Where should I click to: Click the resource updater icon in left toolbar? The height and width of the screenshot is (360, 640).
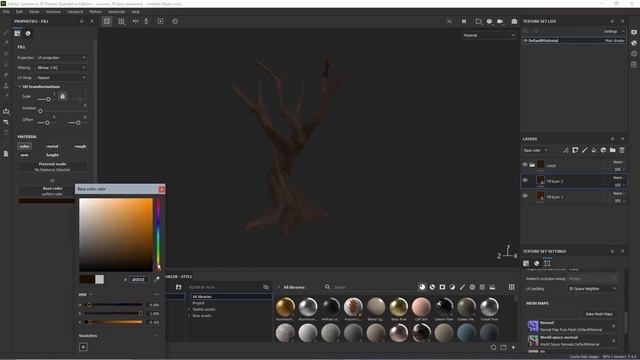pyautogui.click(x=6, y=122)
